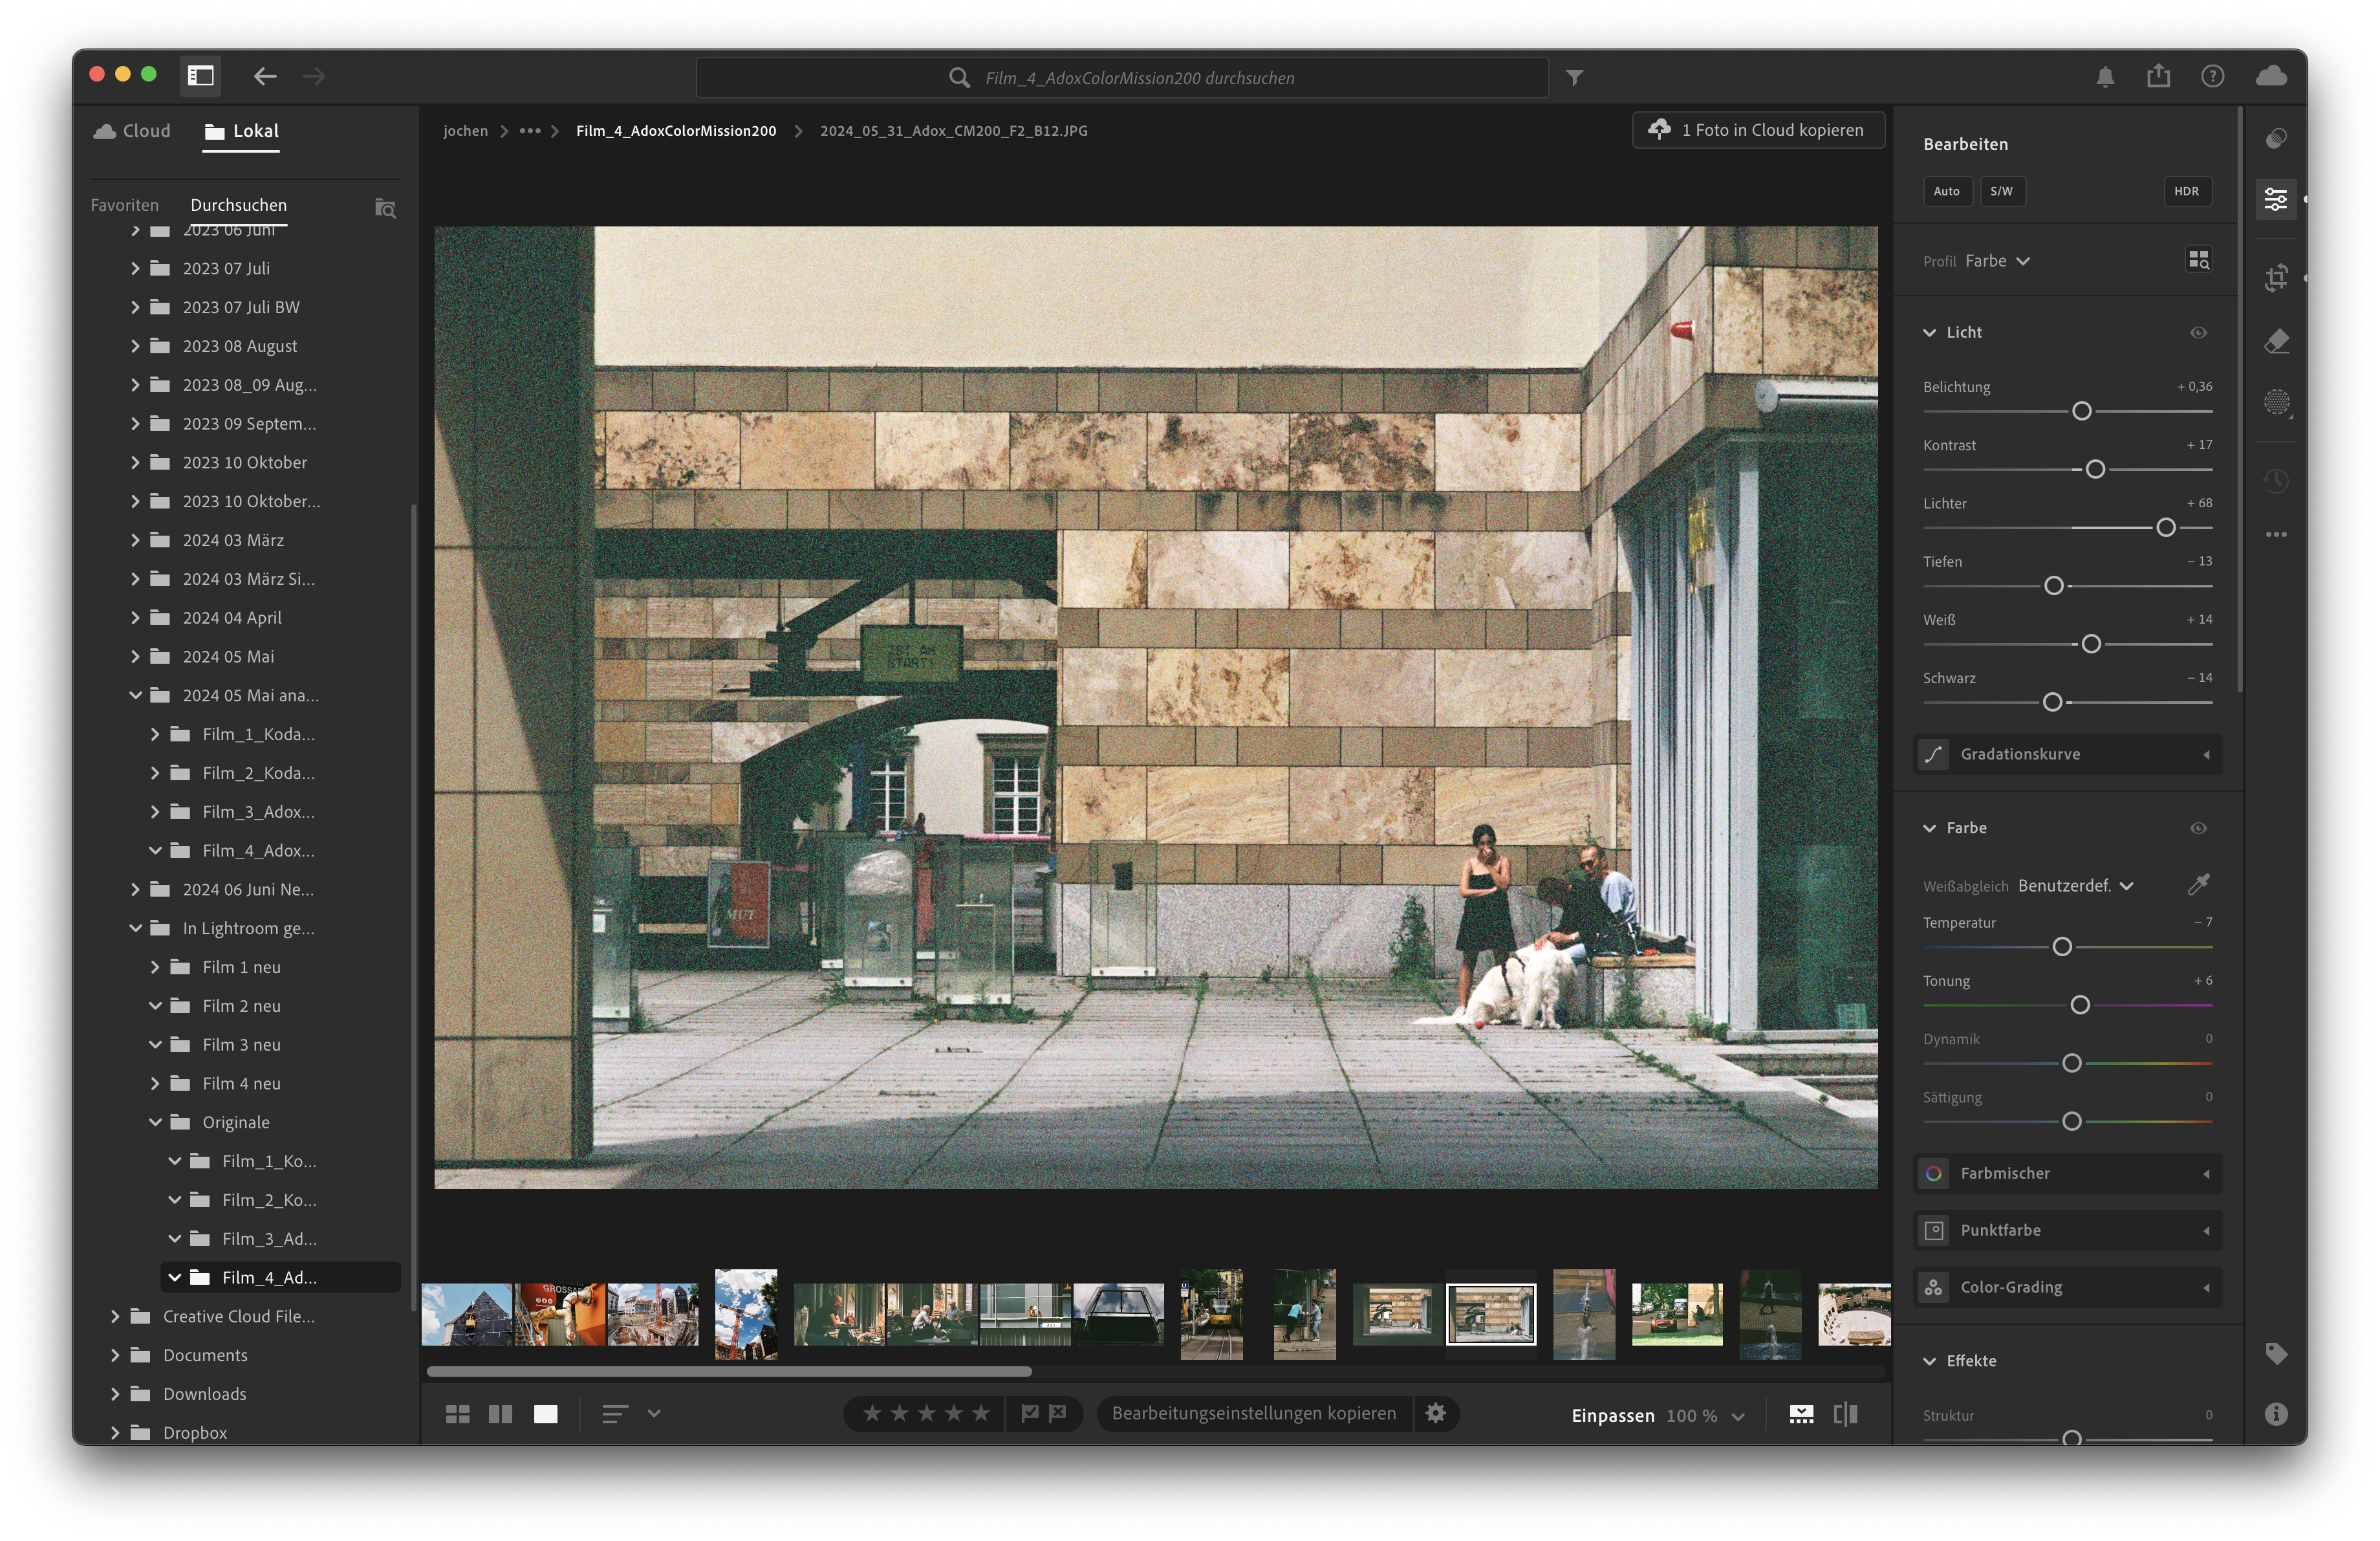Click the Belichtung slider handle
This screenshot has height=1541, width=2380.
point(2081,411)
